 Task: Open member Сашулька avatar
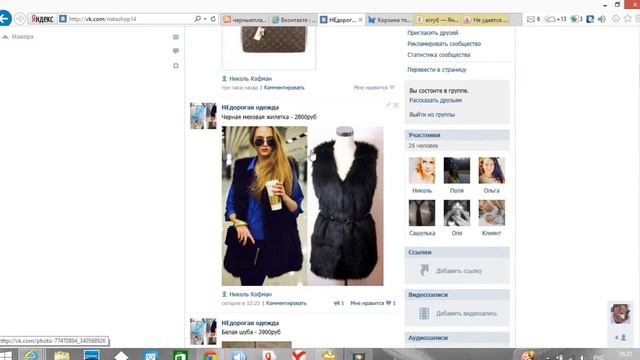coord(422,213)
